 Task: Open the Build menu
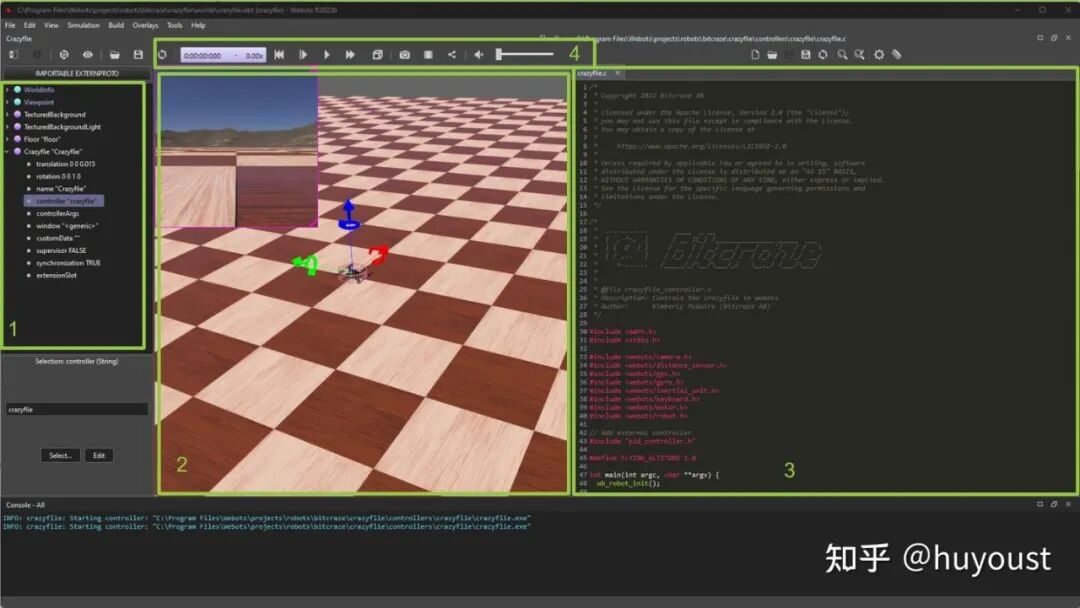116,25
